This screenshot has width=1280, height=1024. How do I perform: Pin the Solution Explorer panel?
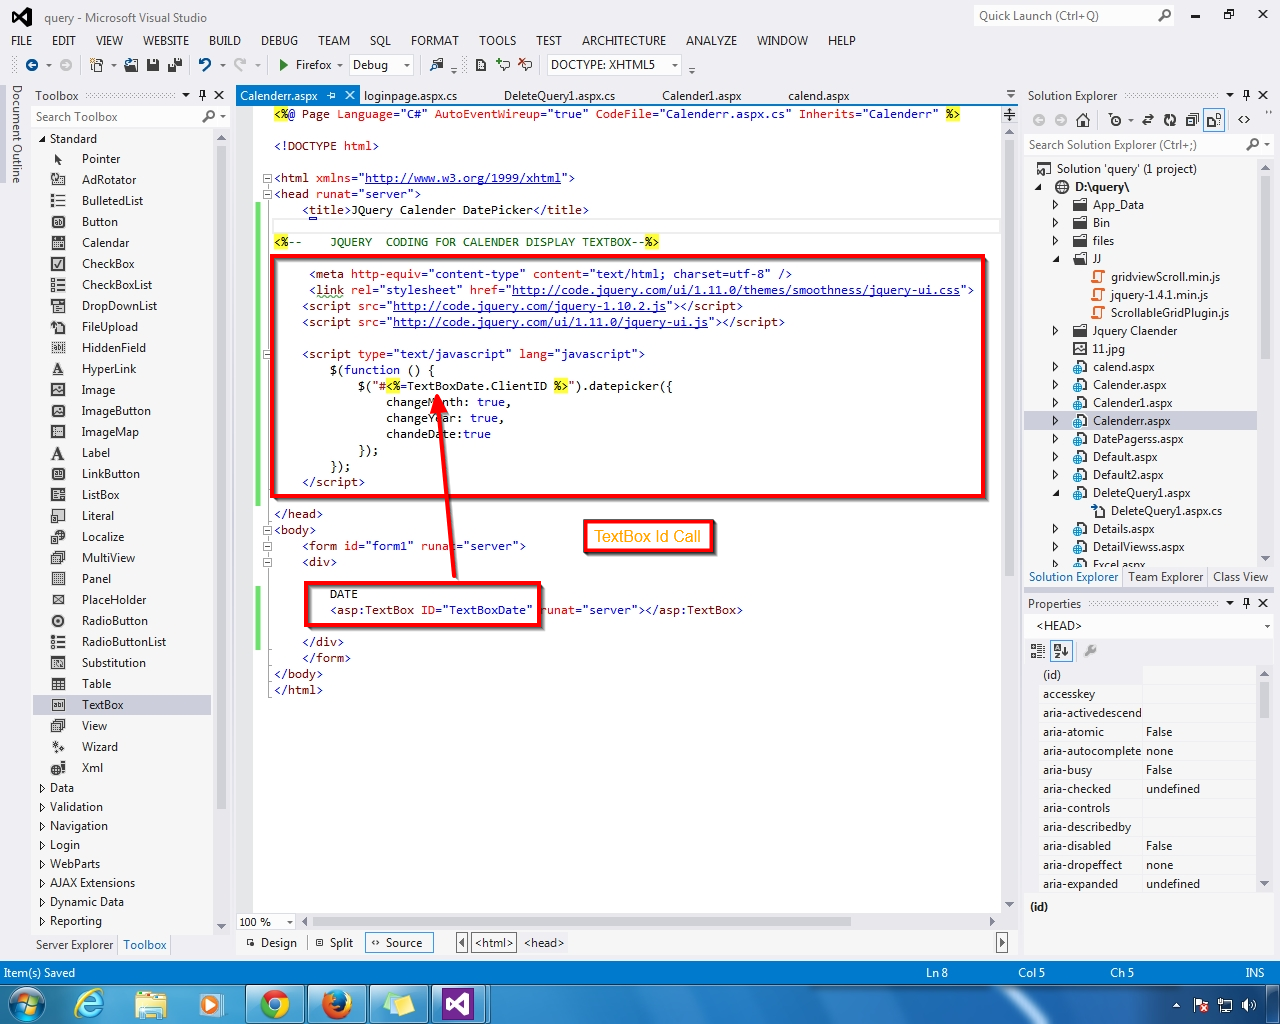pos(1245,95)
